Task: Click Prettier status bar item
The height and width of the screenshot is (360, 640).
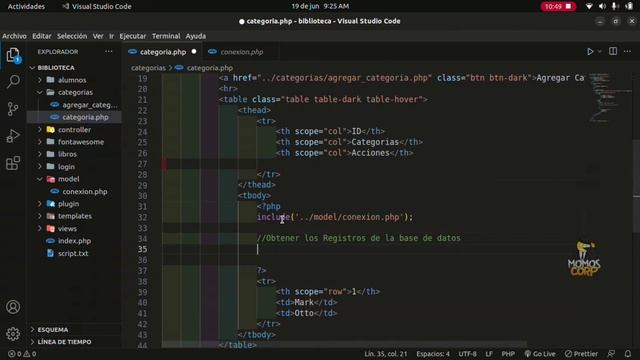Action: tap(581, 354)
